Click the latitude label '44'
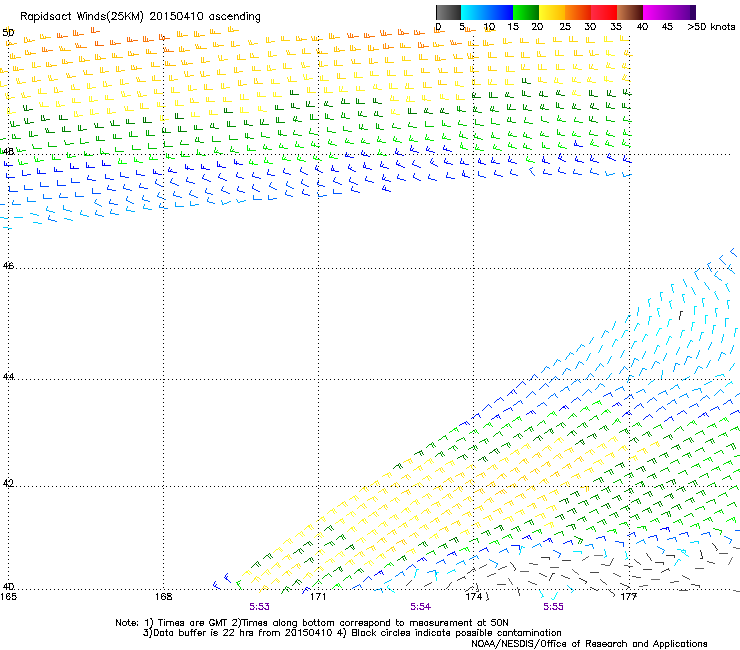Screen dimensions: 740x650 [8, 377]
